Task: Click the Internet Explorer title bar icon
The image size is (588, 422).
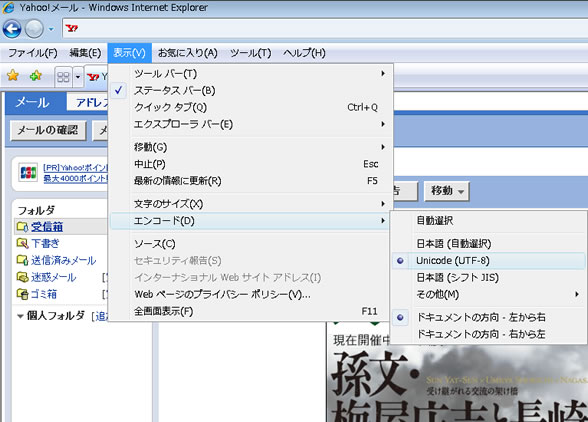Action: pyautogui.click(x=8, y=7)
